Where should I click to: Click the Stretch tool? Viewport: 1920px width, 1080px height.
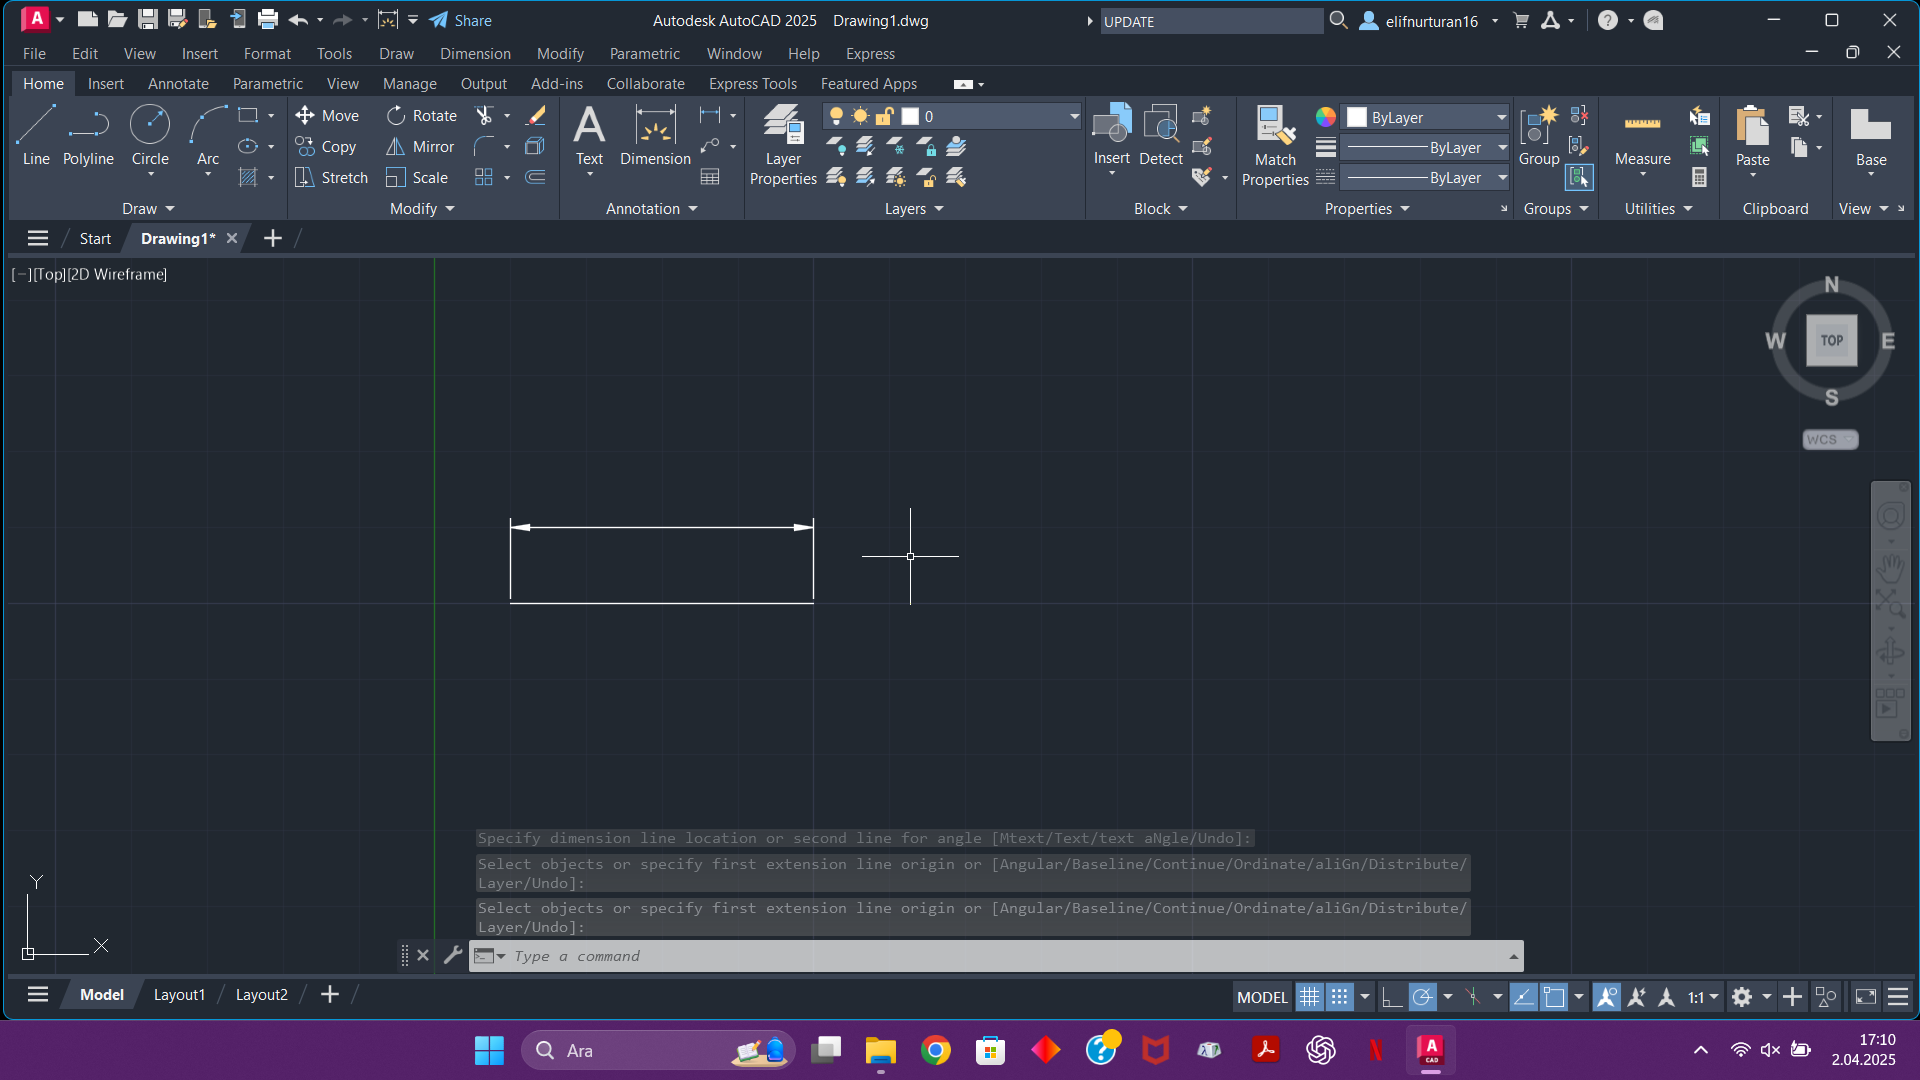coord(332,178)
